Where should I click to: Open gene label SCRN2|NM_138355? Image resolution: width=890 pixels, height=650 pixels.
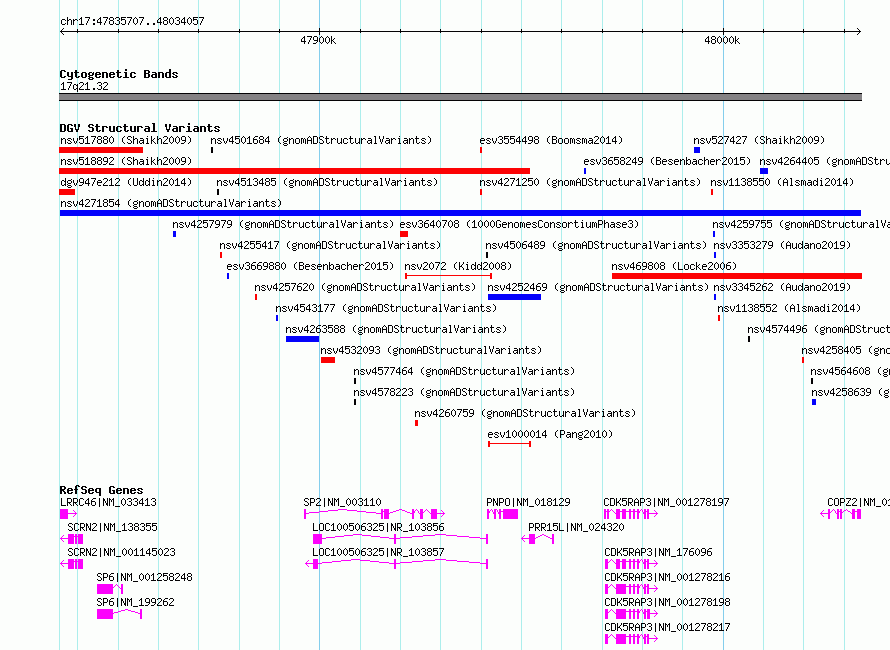pyautogui.click(x=112, y=527)
